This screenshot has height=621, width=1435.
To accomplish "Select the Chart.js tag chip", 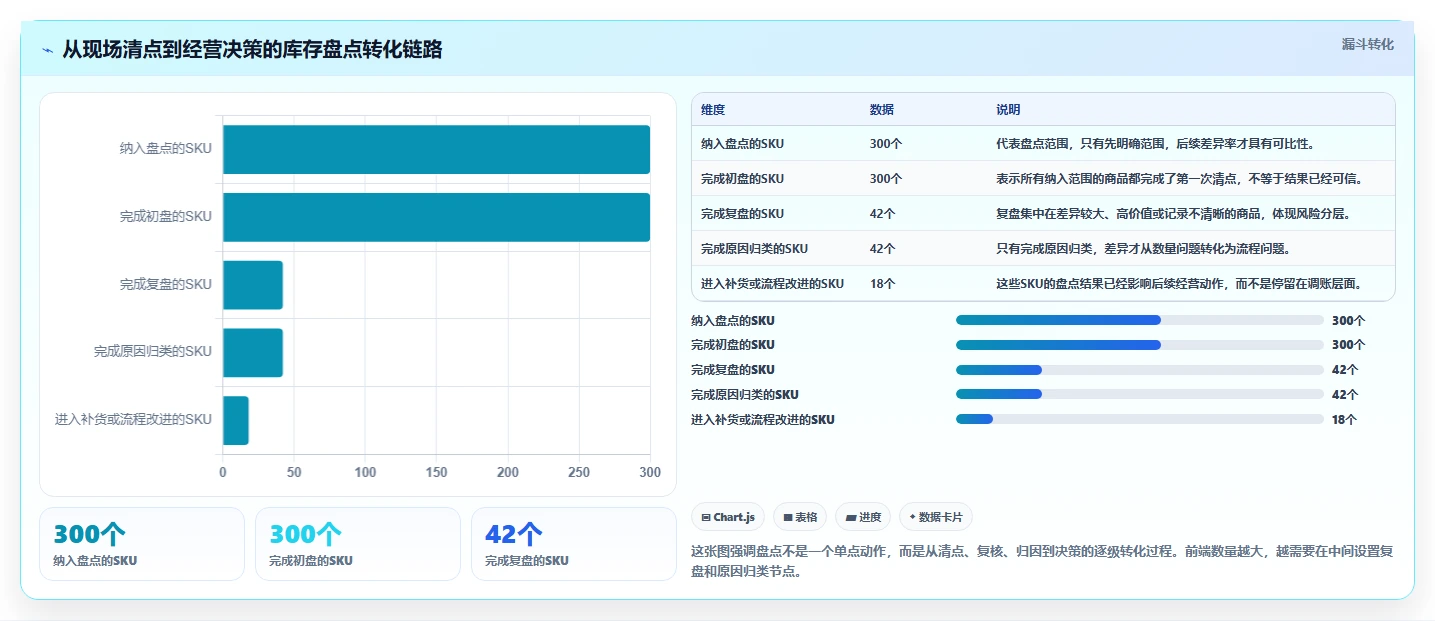I will coord(728,517).
